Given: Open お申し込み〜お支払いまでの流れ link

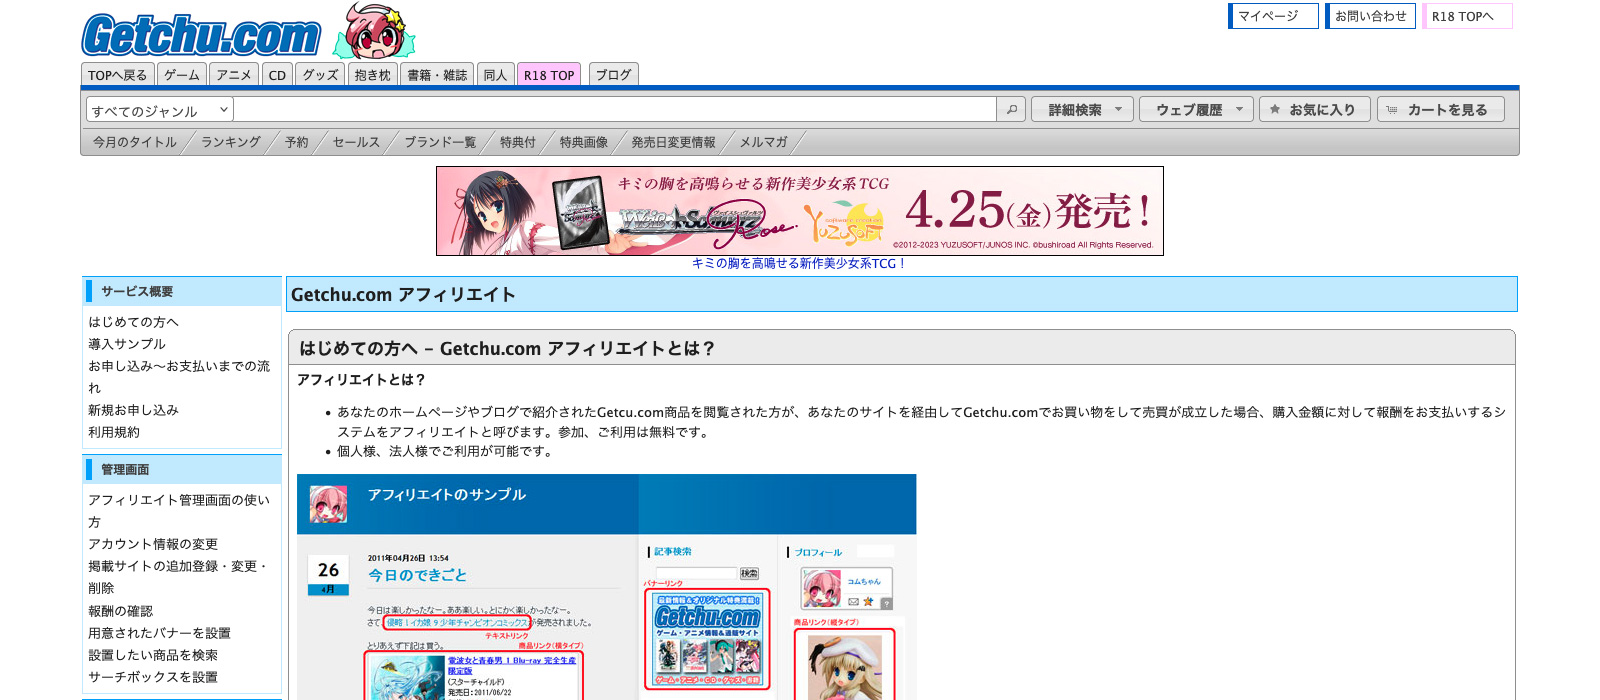Looking at the screenshot, I should click(x=179, y=377).
